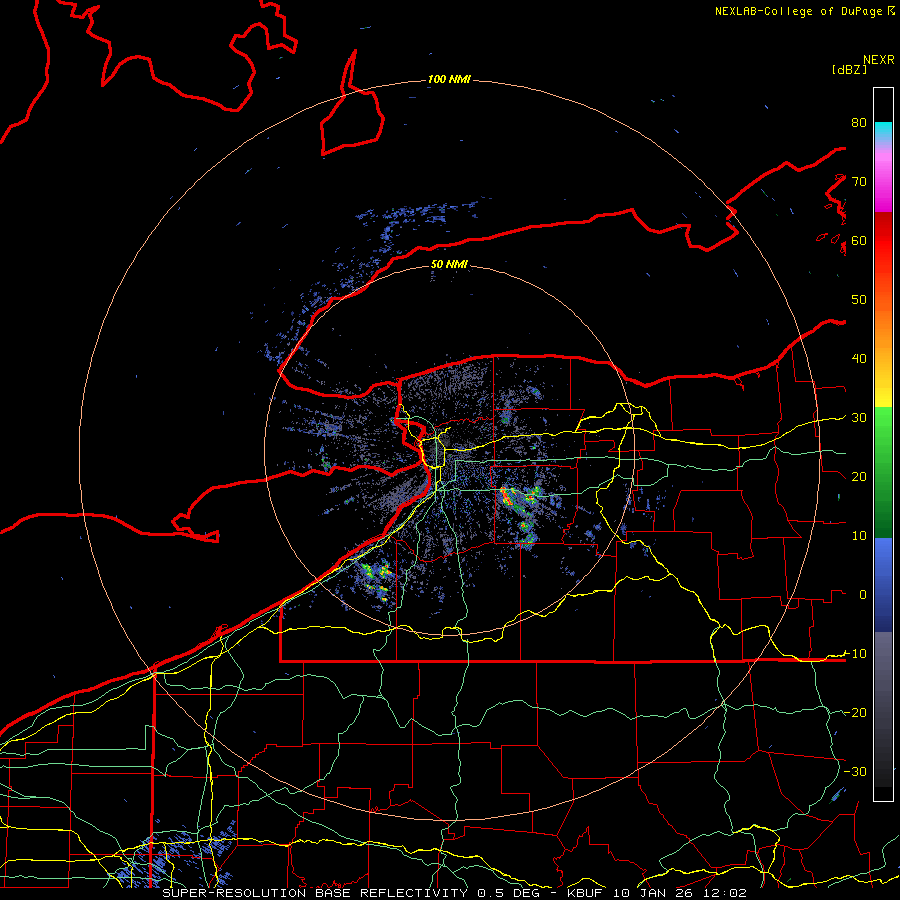Click the 40 value on the dBZ scale
This screenshot has width=900, height=900.
point(859,358)
